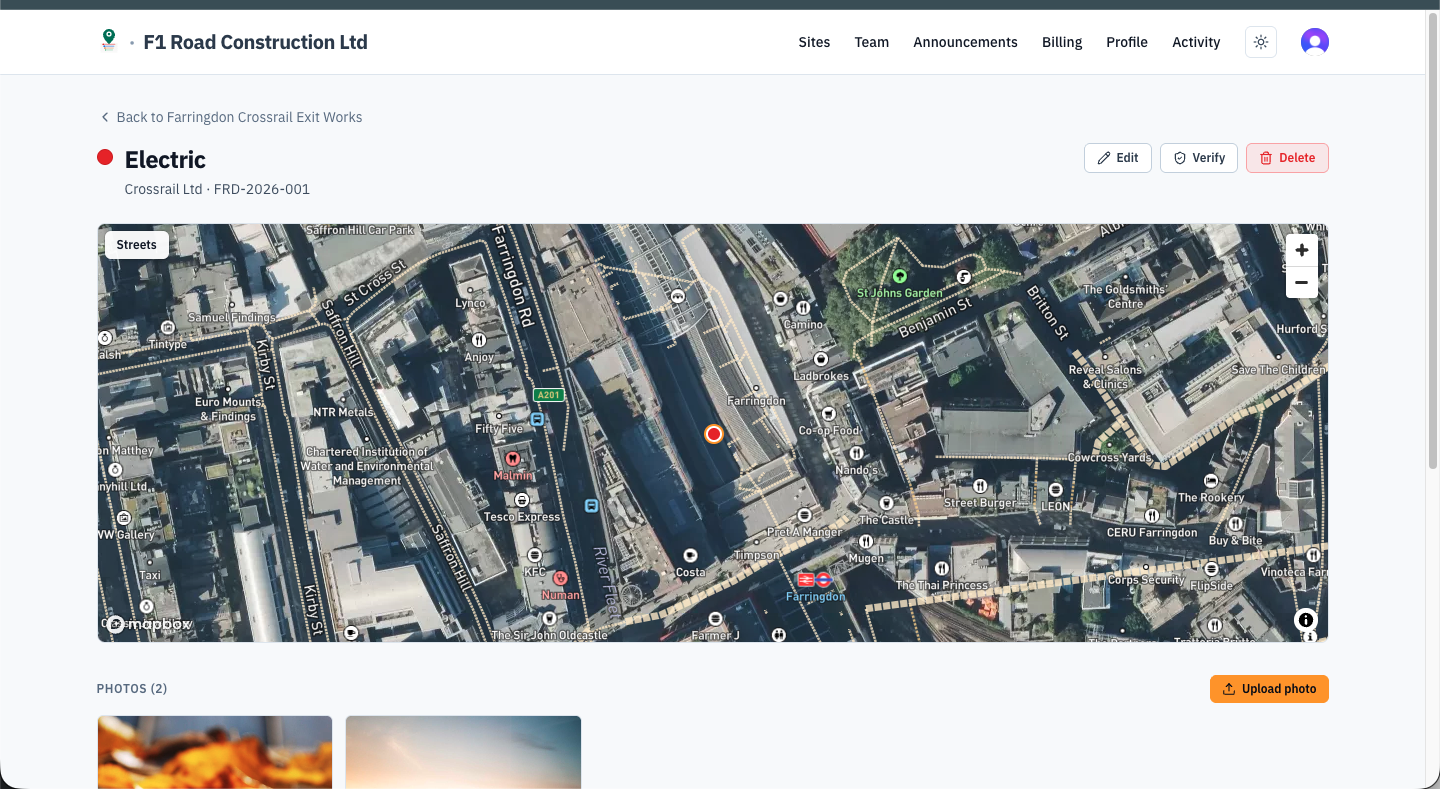Switch map to Streets view
Screen dimensions: 1440x789
(137, 245)
